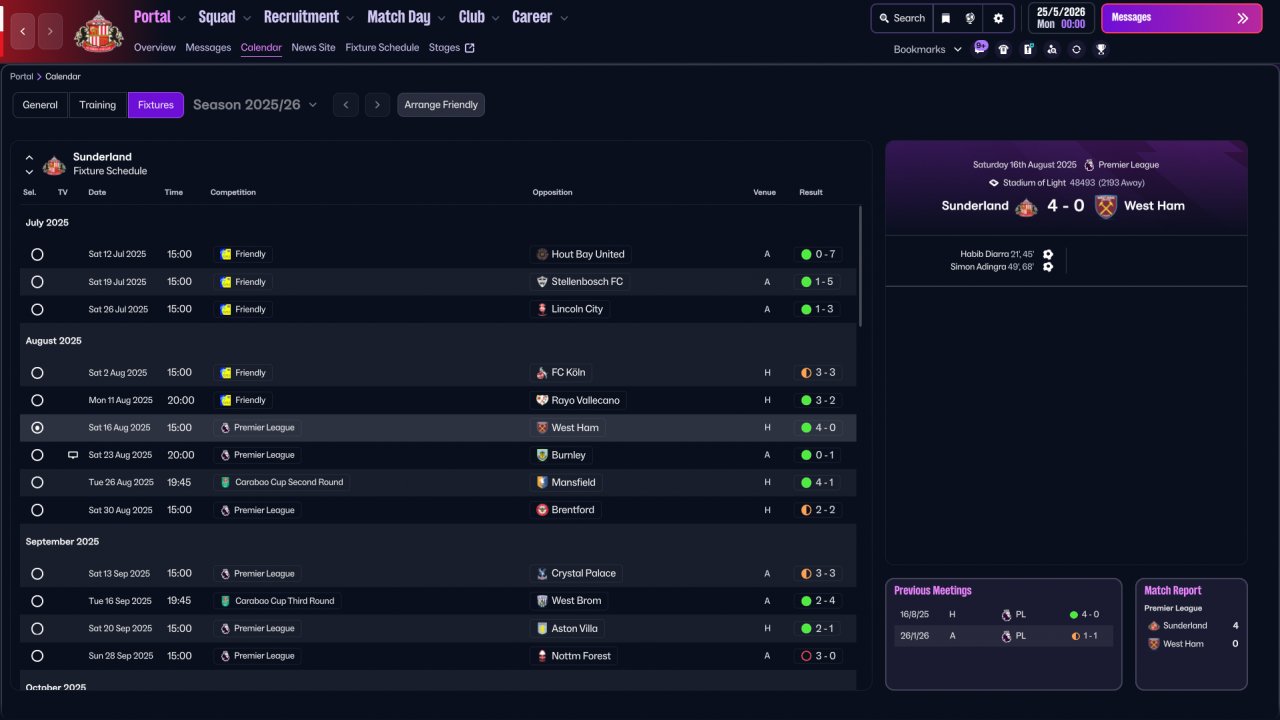Click the Result column header

click(811, 192)
